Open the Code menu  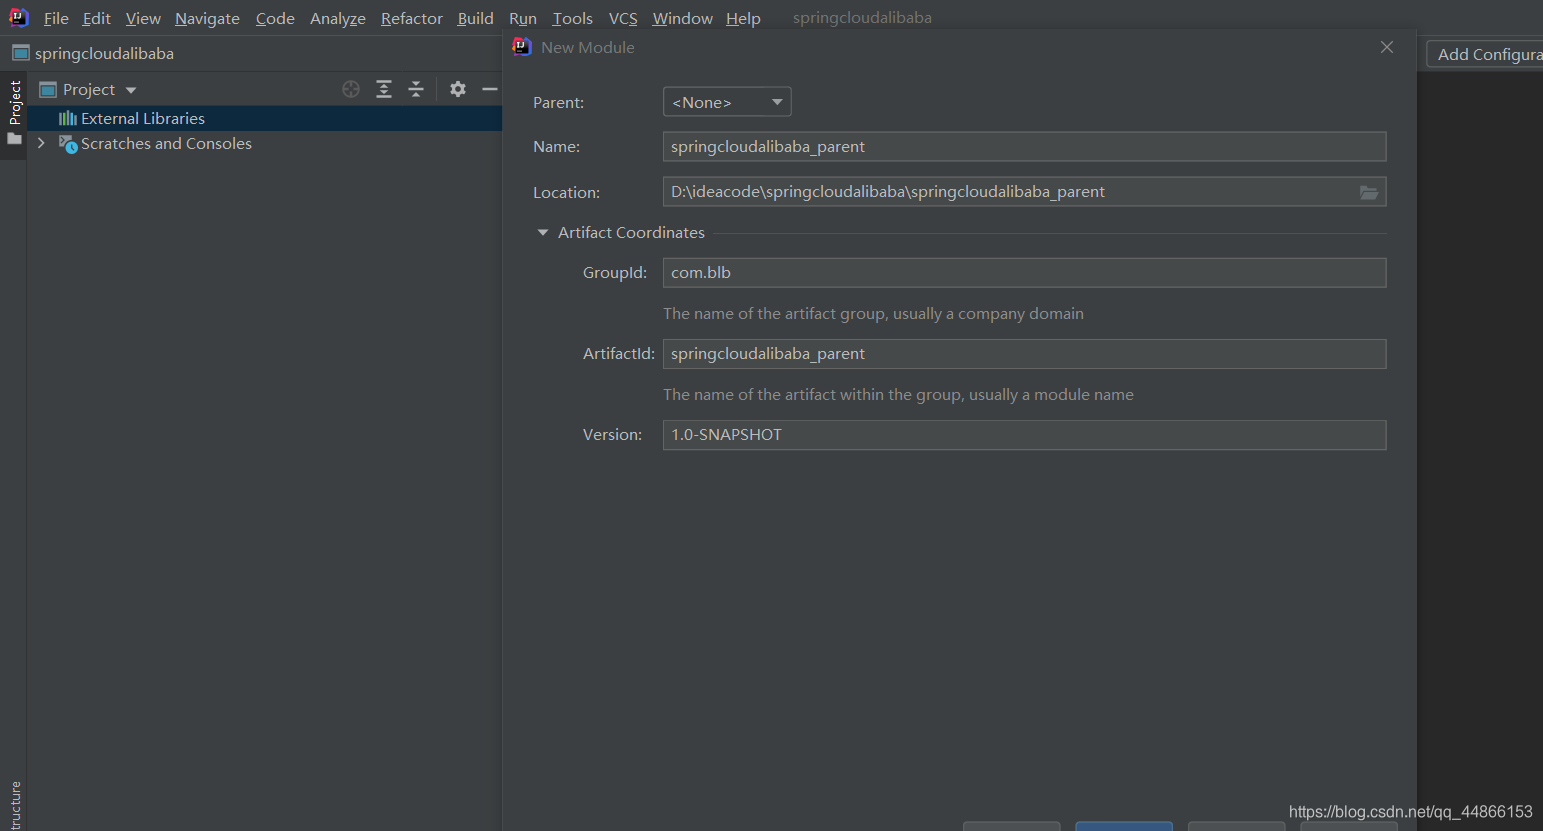[x=275, y=18]
